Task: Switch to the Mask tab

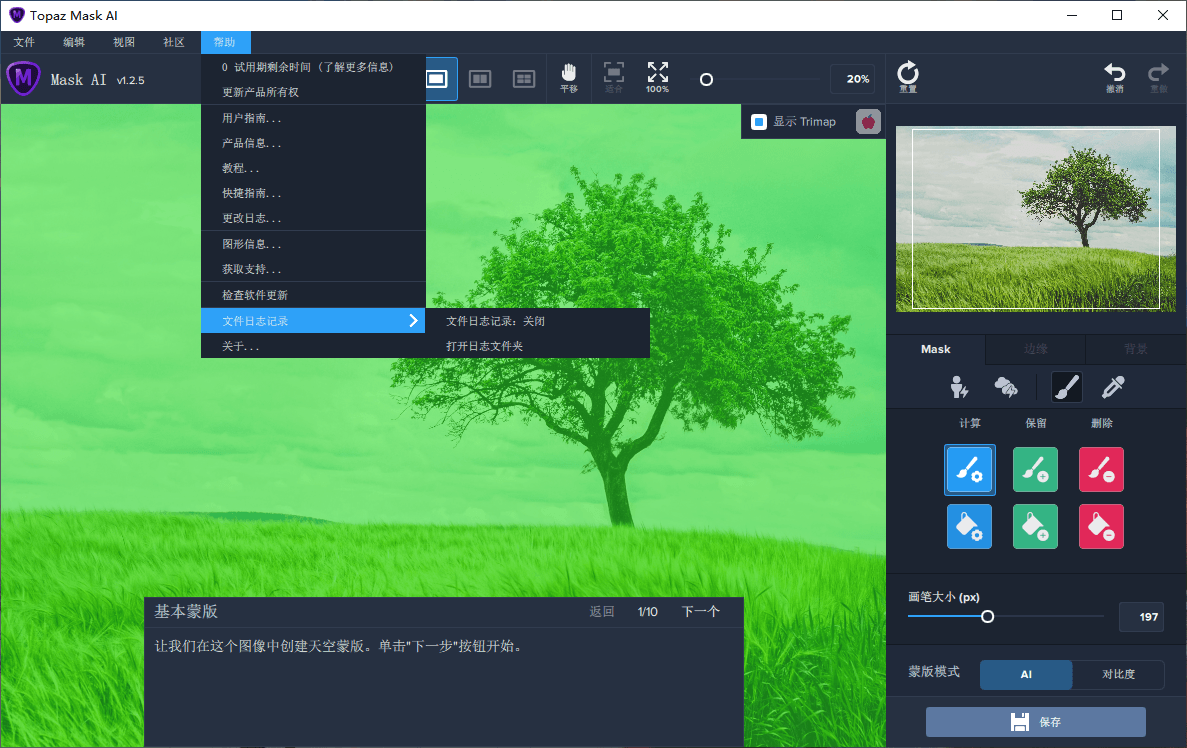Action: [x=936, y=349]
